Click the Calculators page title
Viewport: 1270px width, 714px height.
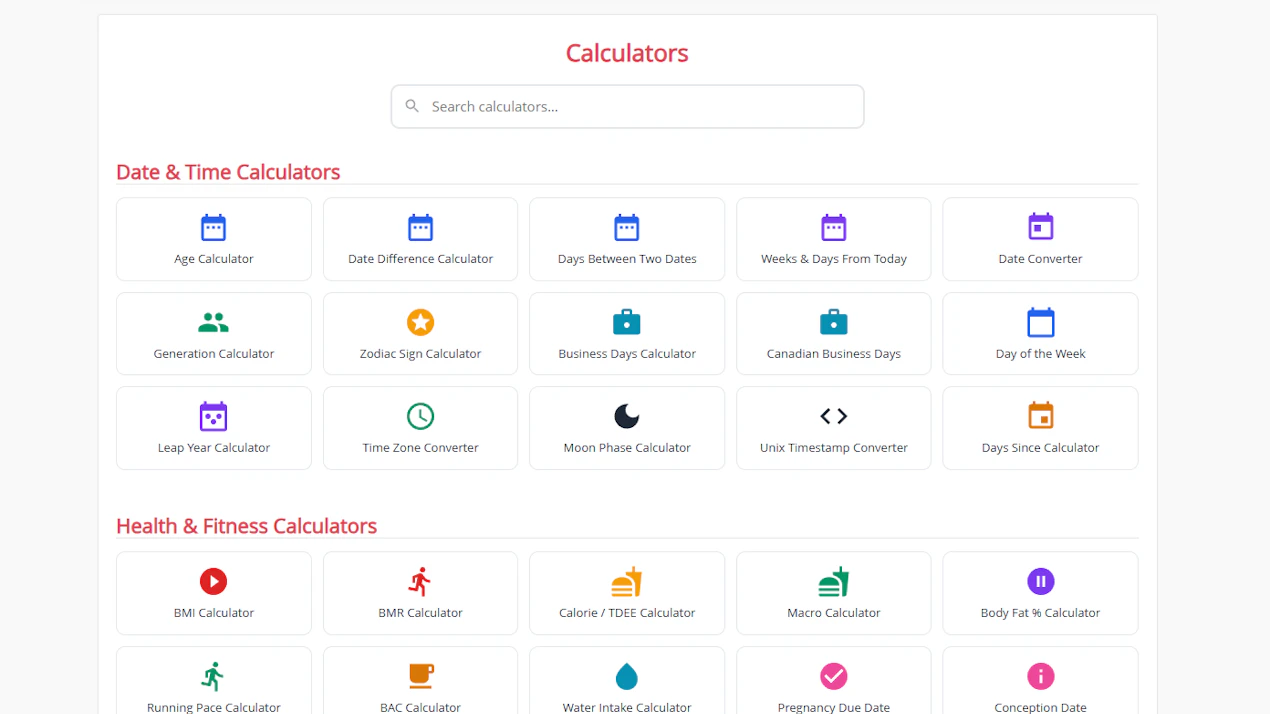click(x=627, y=53)
